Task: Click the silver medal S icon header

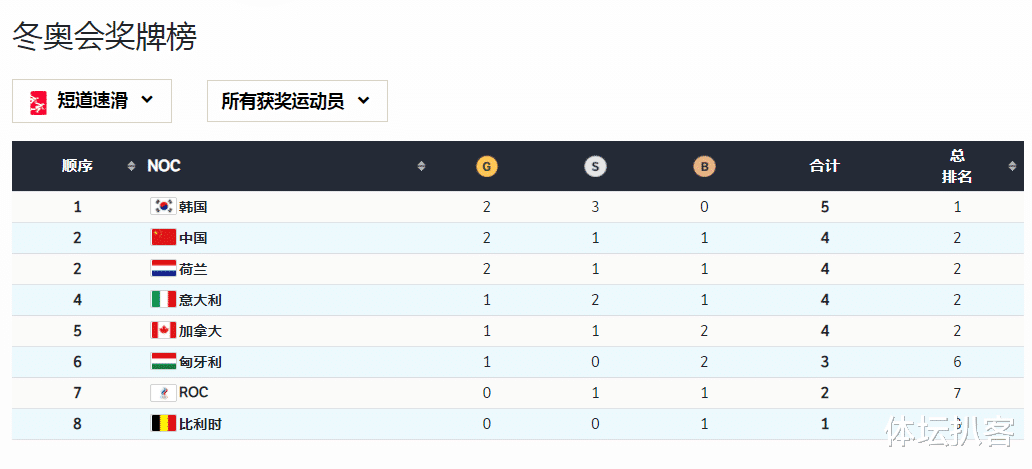Action: (595, 166)
